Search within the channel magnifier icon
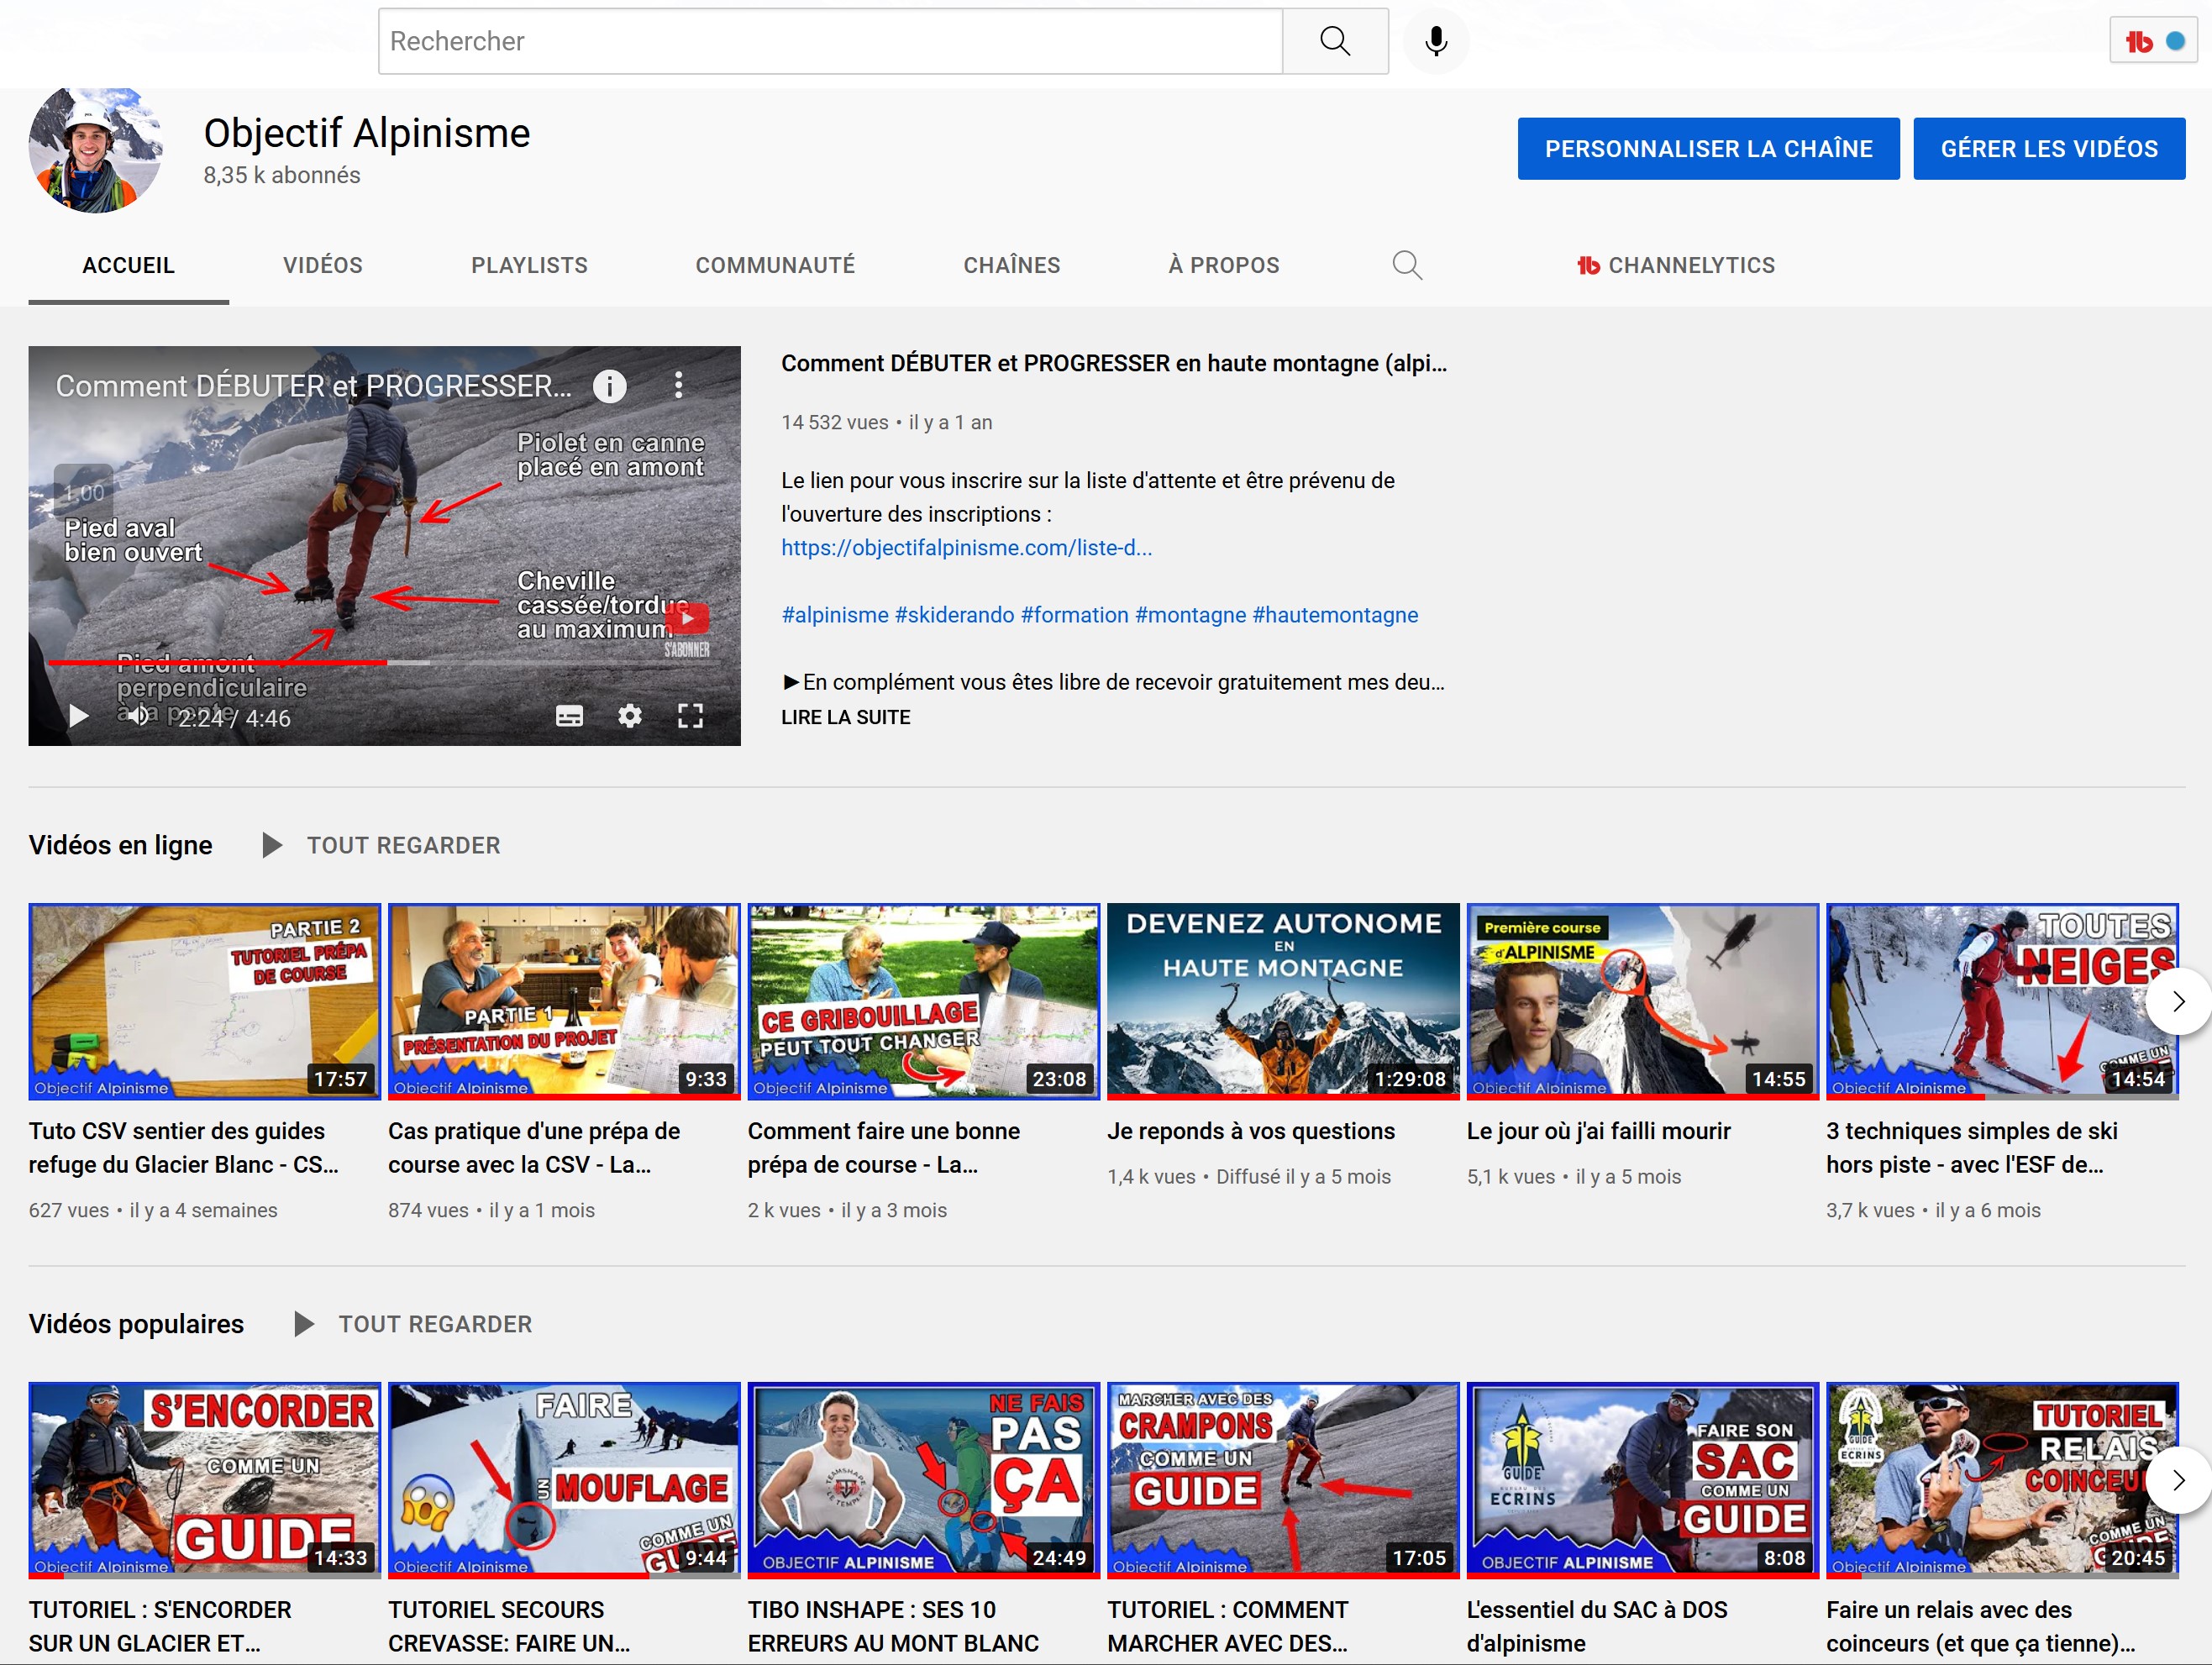The height and width of the screenshot is (1665, 2212). point(1406,265)
